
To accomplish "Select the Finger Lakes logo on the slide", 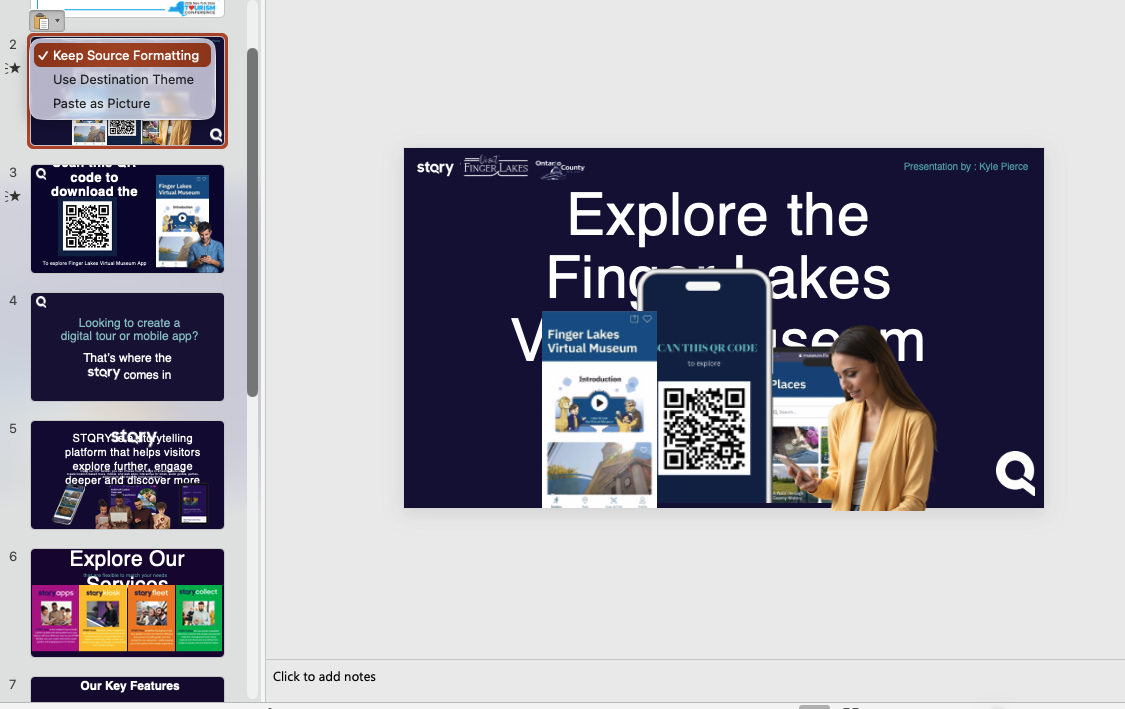I will tap(495, 166).
